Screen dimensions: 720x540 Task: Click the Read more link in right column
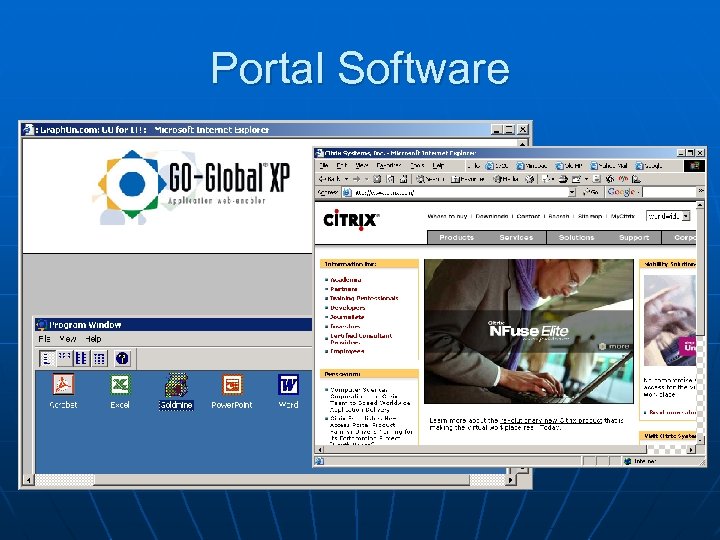(x=673, y=412)
